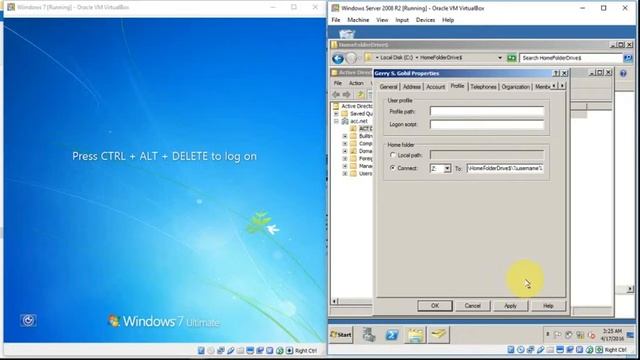640x360 pixels.
Task: Click left scroll arrow under AD tree
Action: (x=335, y=301)
